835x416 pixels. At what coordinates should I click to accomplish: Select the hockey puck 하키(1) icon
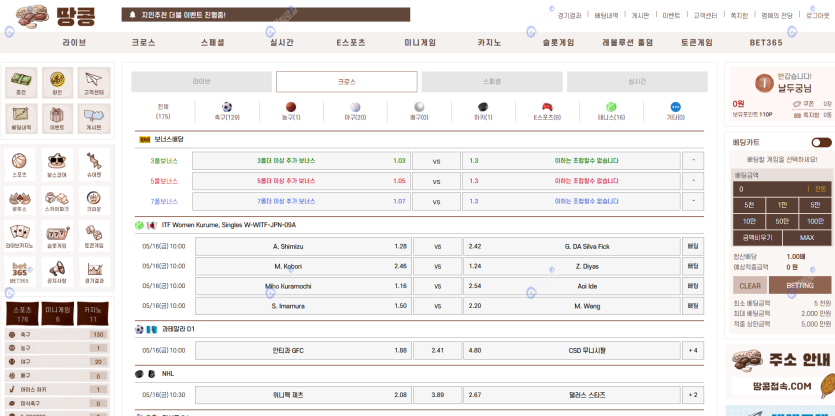[x=482, y=107]
